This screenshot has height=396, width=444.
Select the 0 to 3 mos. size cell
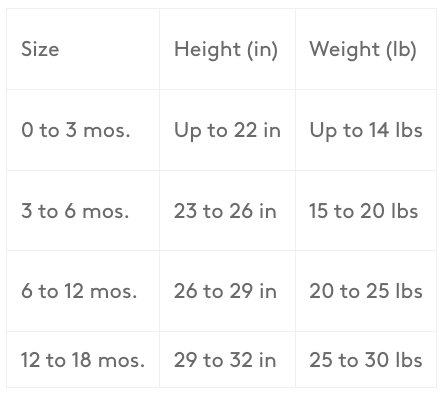pyautogui.click(x=83, y=130)
